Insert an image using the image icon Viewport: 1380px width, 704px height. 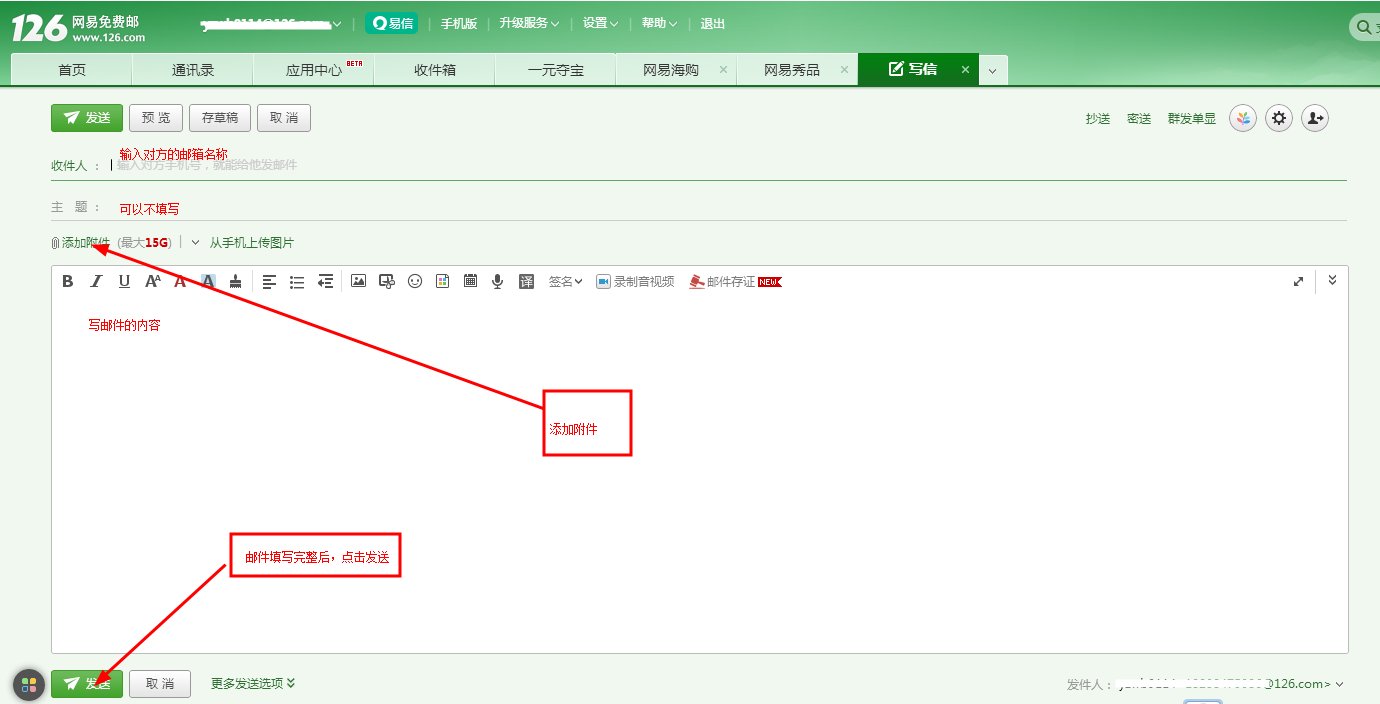[358, 281]
